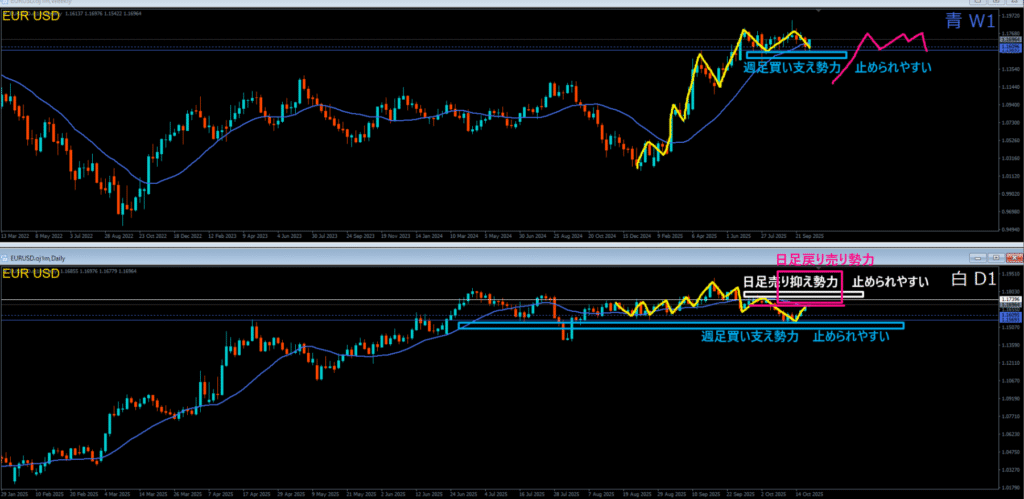Click '1.19510' on Daily price axis
The image size is (1024, 499).
1012,274
